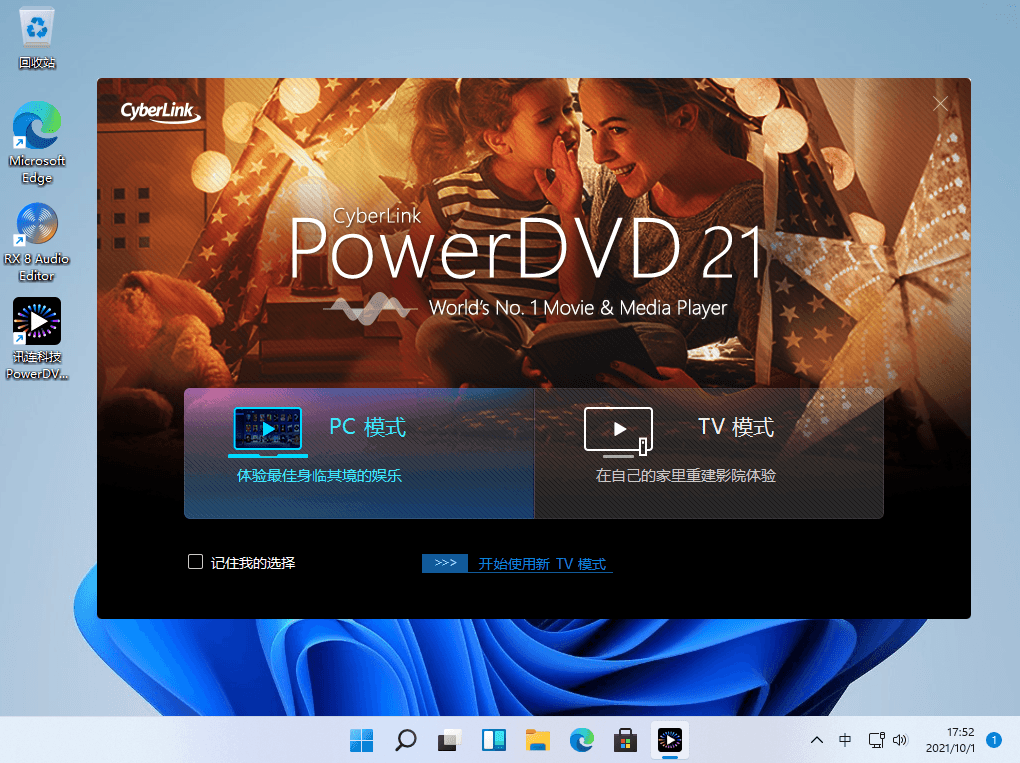Click the >>> arrow button

click(x=445, y=563)
